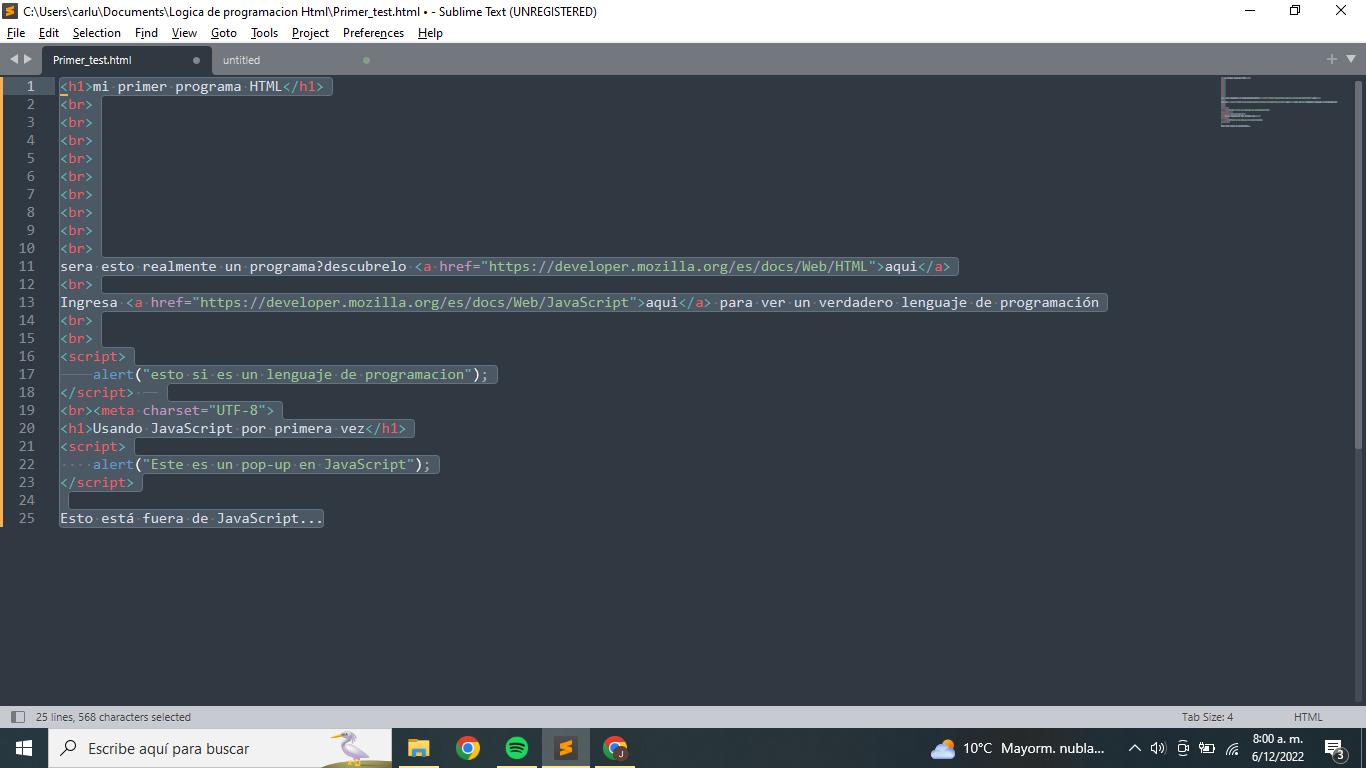The height and width of the screenshot is (768, 1366).
Task: Open the File menu
Action: coord(16,33)
